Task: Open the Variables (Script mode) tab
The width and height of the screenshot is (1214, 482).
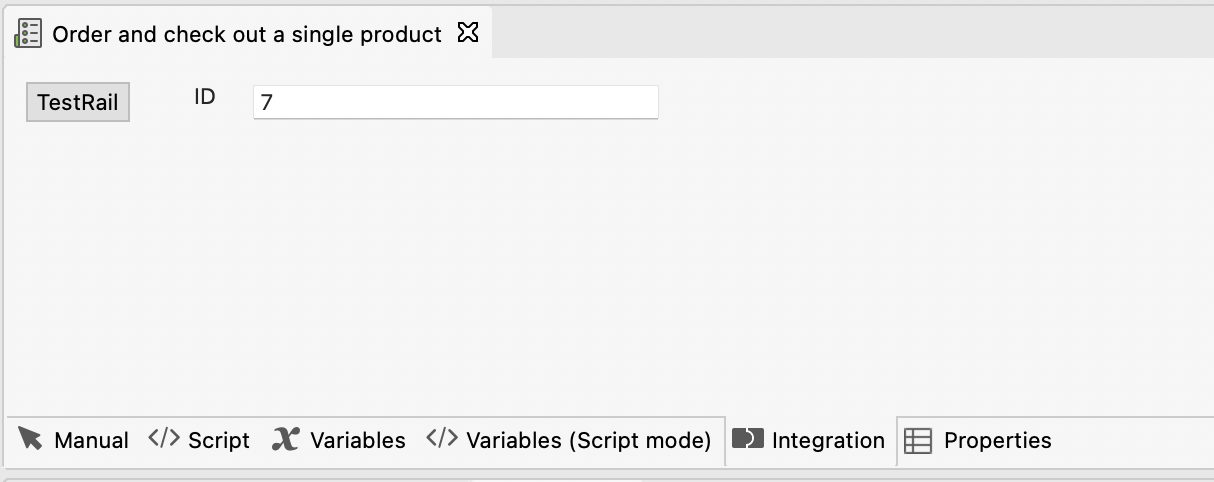Action: [x=588, y=440]
